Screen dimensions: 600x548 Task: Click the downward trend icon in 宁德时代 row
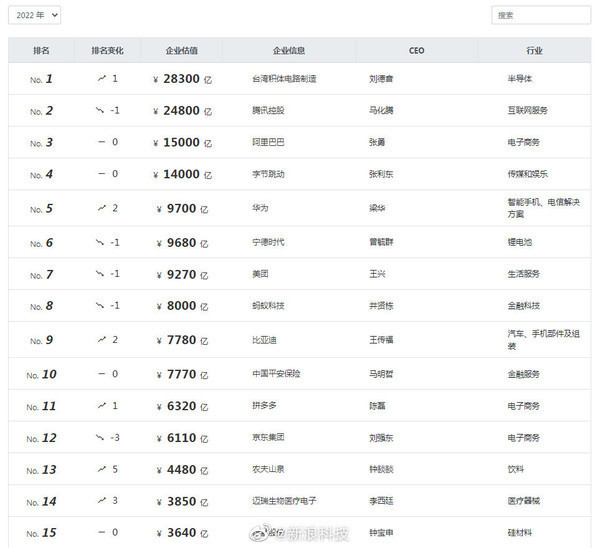[x=99, y=242]
